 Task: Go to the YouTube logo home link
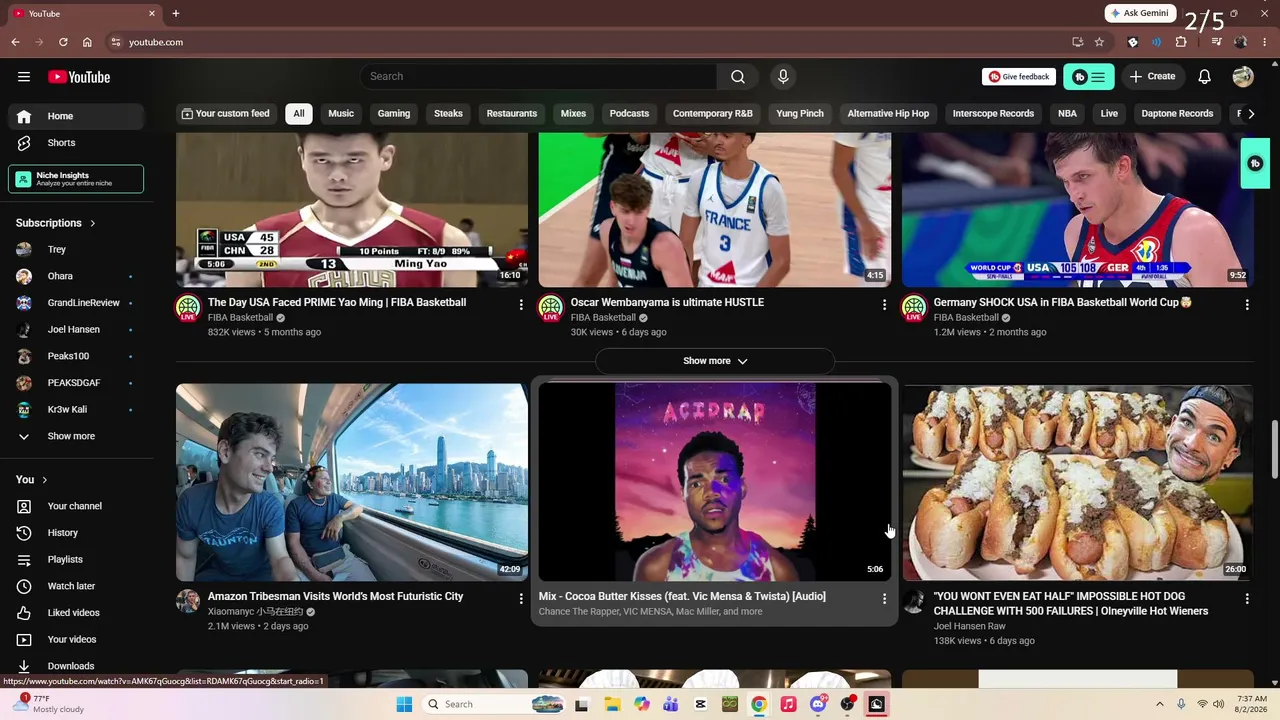coord(79,77)
